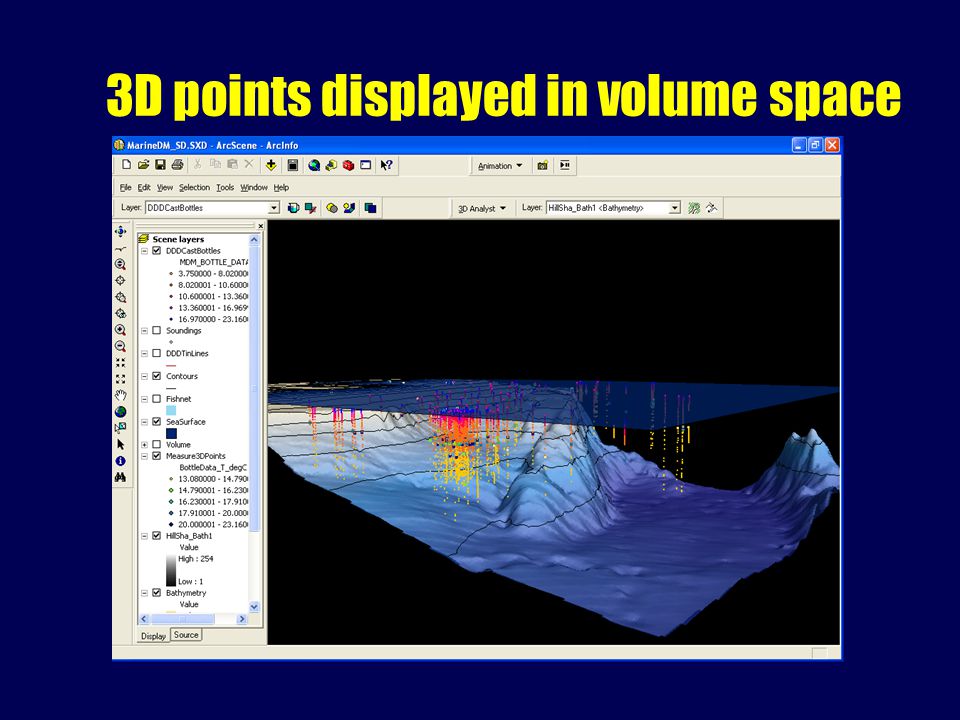
Task: Toggle the Contours layer visibility
Action: (157, 376)
